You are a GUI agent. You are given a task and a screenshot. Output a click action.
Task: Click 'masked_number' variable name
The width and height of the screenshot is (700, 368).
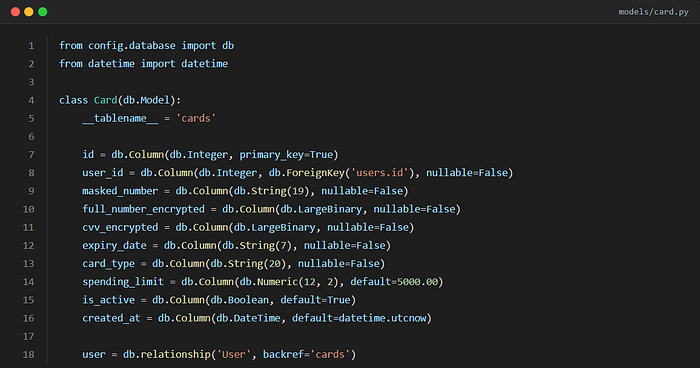click(x=120, y=191)
